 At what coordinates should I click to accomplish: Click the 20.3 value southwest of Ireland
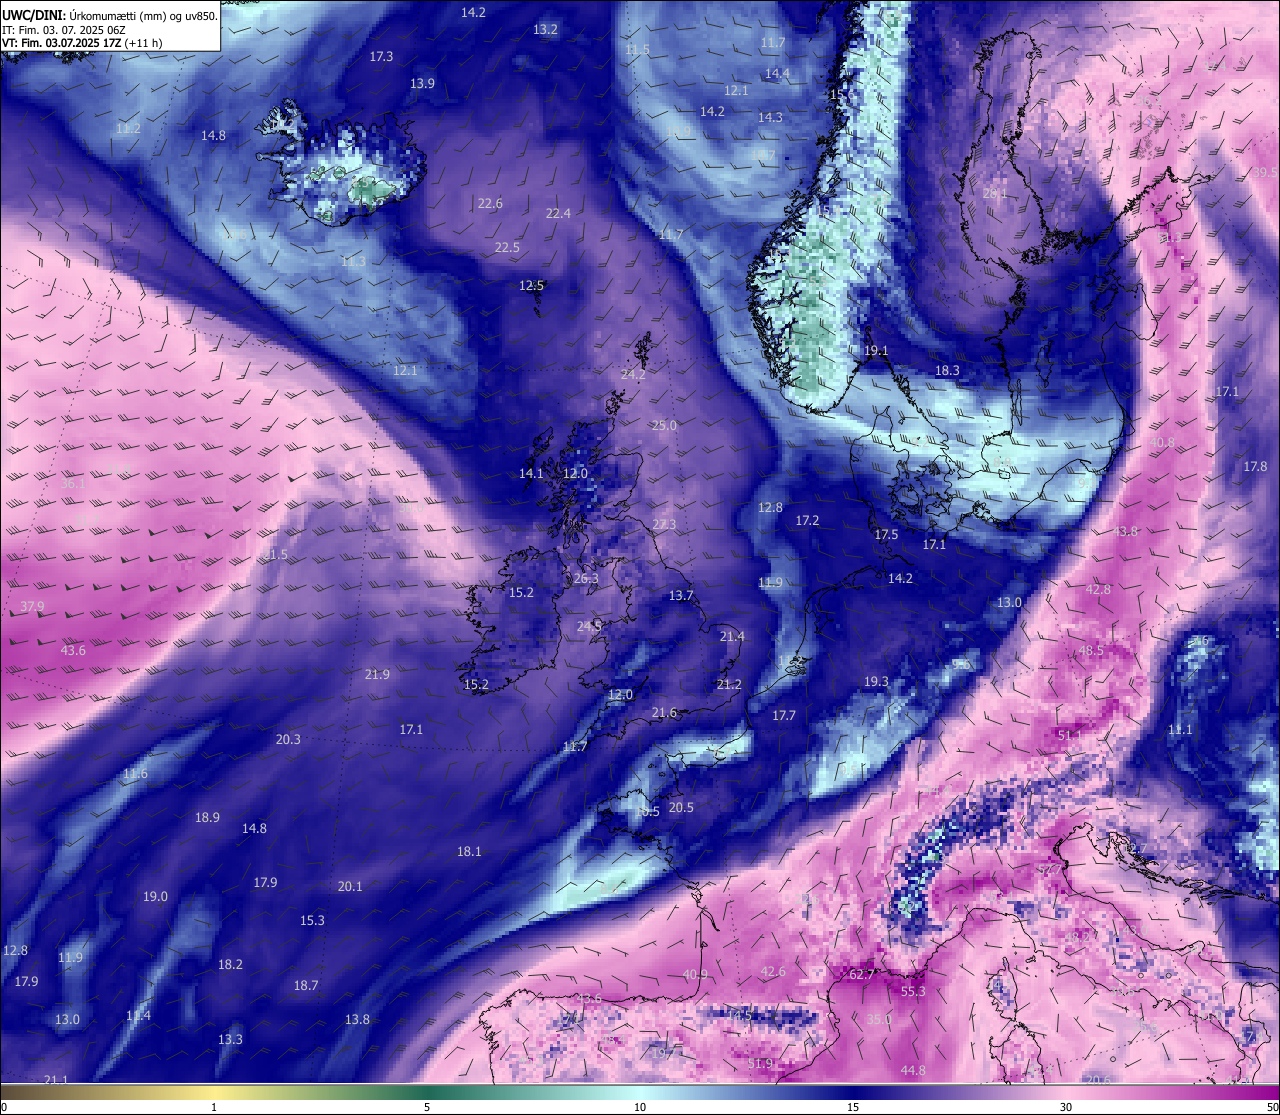[x=288, y=740]
